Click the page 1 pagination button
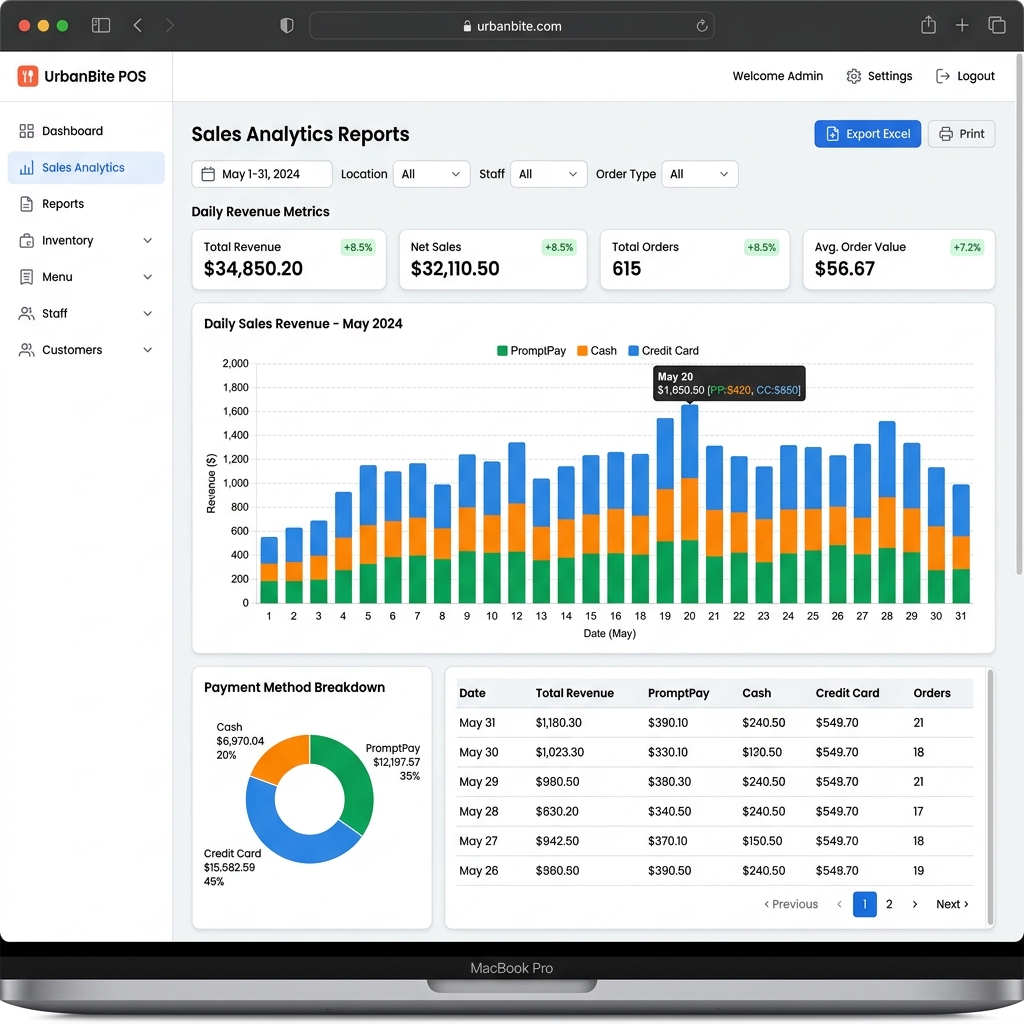 tap(865, 904)
